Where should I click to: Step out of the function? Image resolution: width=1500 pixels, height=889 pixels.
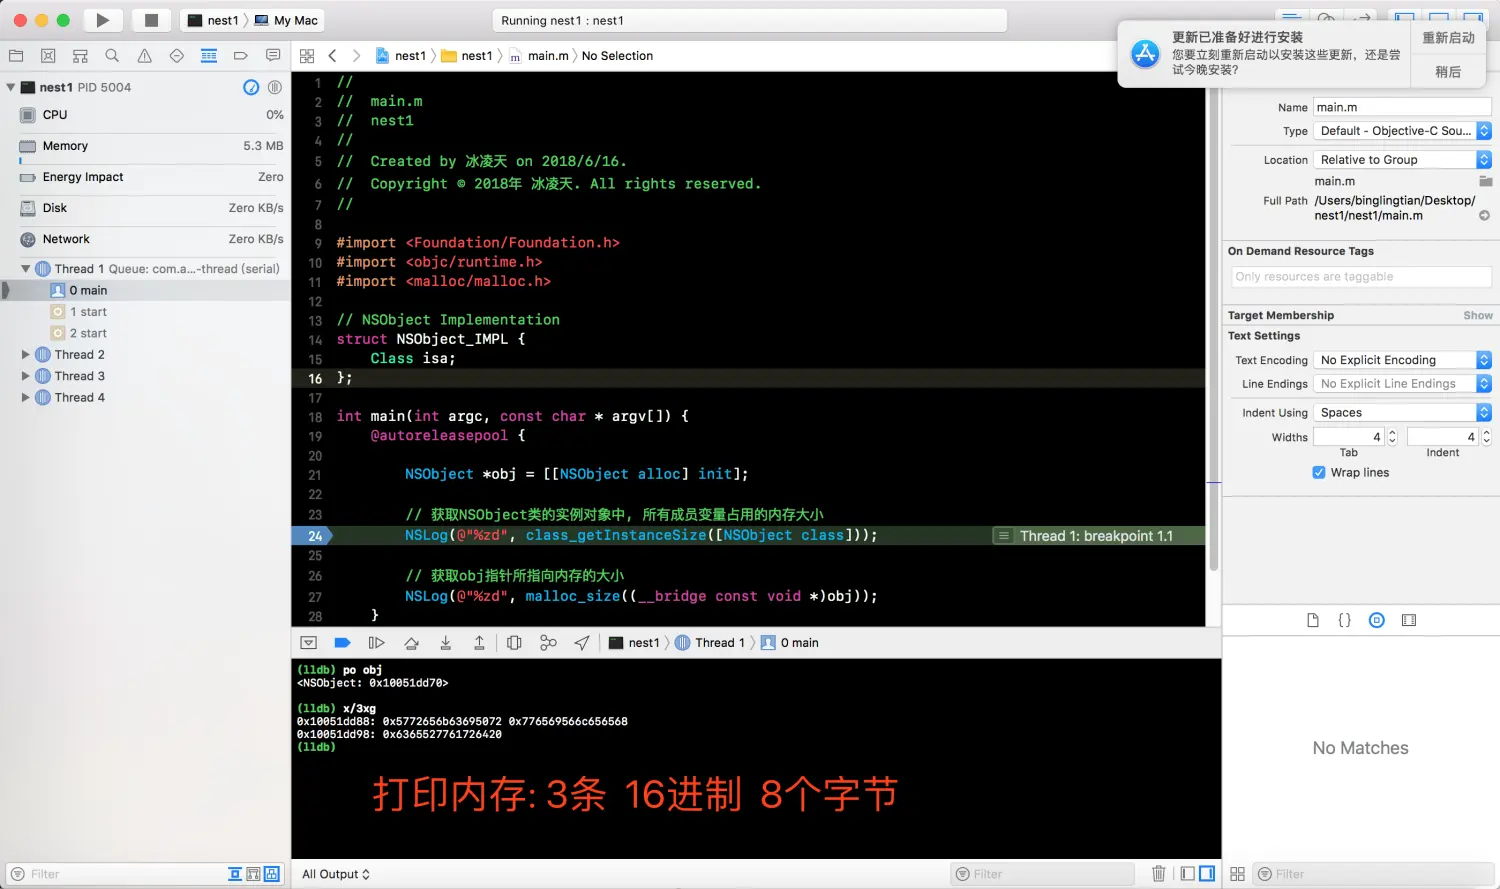[x=479, y=643]
